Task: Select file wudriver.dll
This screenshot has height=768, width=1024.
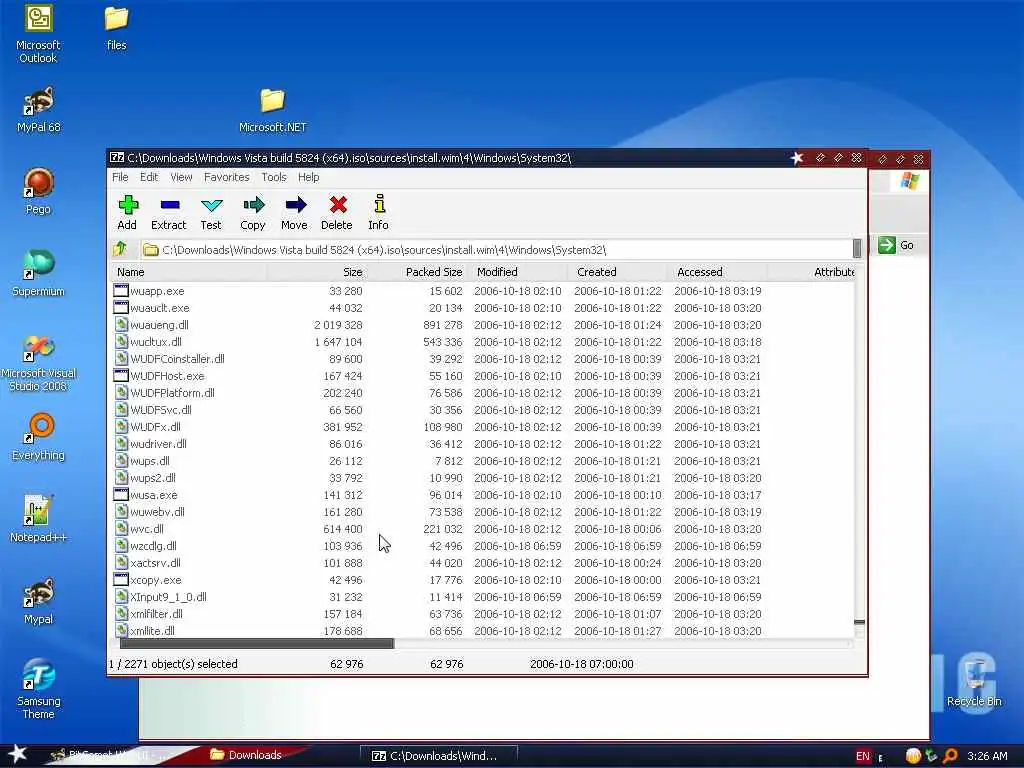Action: pos(158,443)
